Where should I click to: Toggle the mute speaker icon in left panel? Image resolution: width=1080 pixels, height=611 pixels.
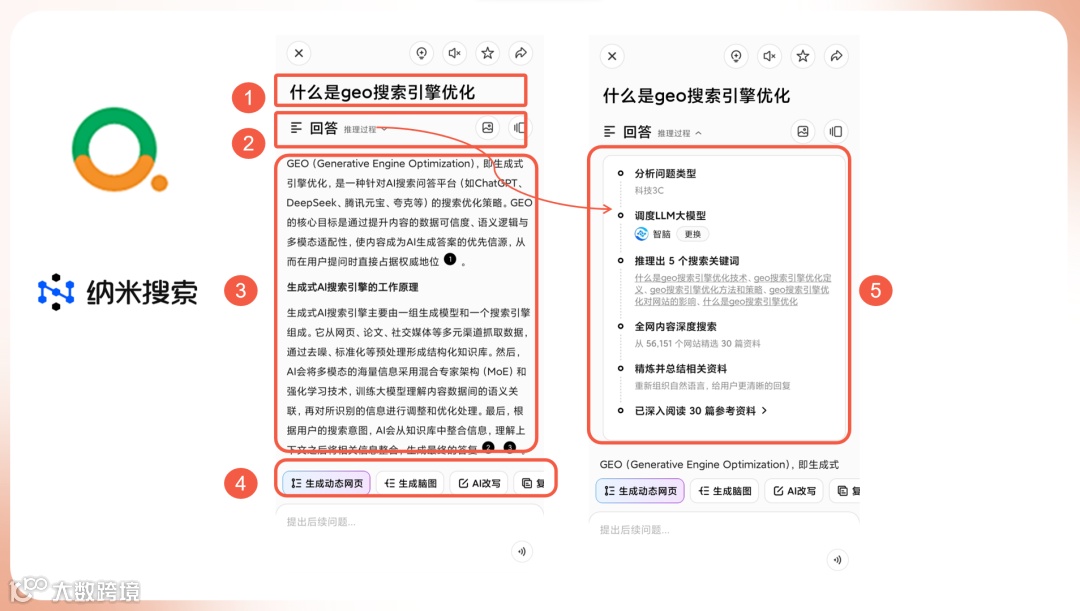click(455, 53)
